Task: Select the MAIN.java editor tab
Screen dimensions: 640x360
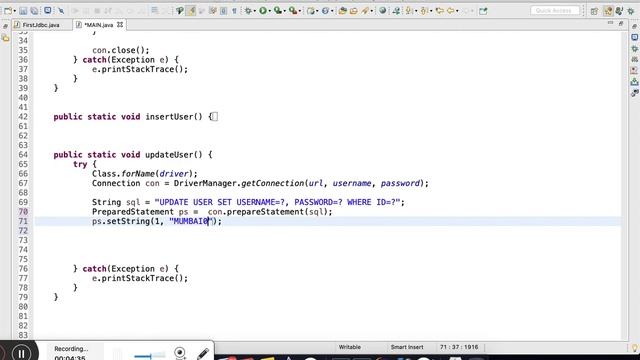Action: (98, 25)
